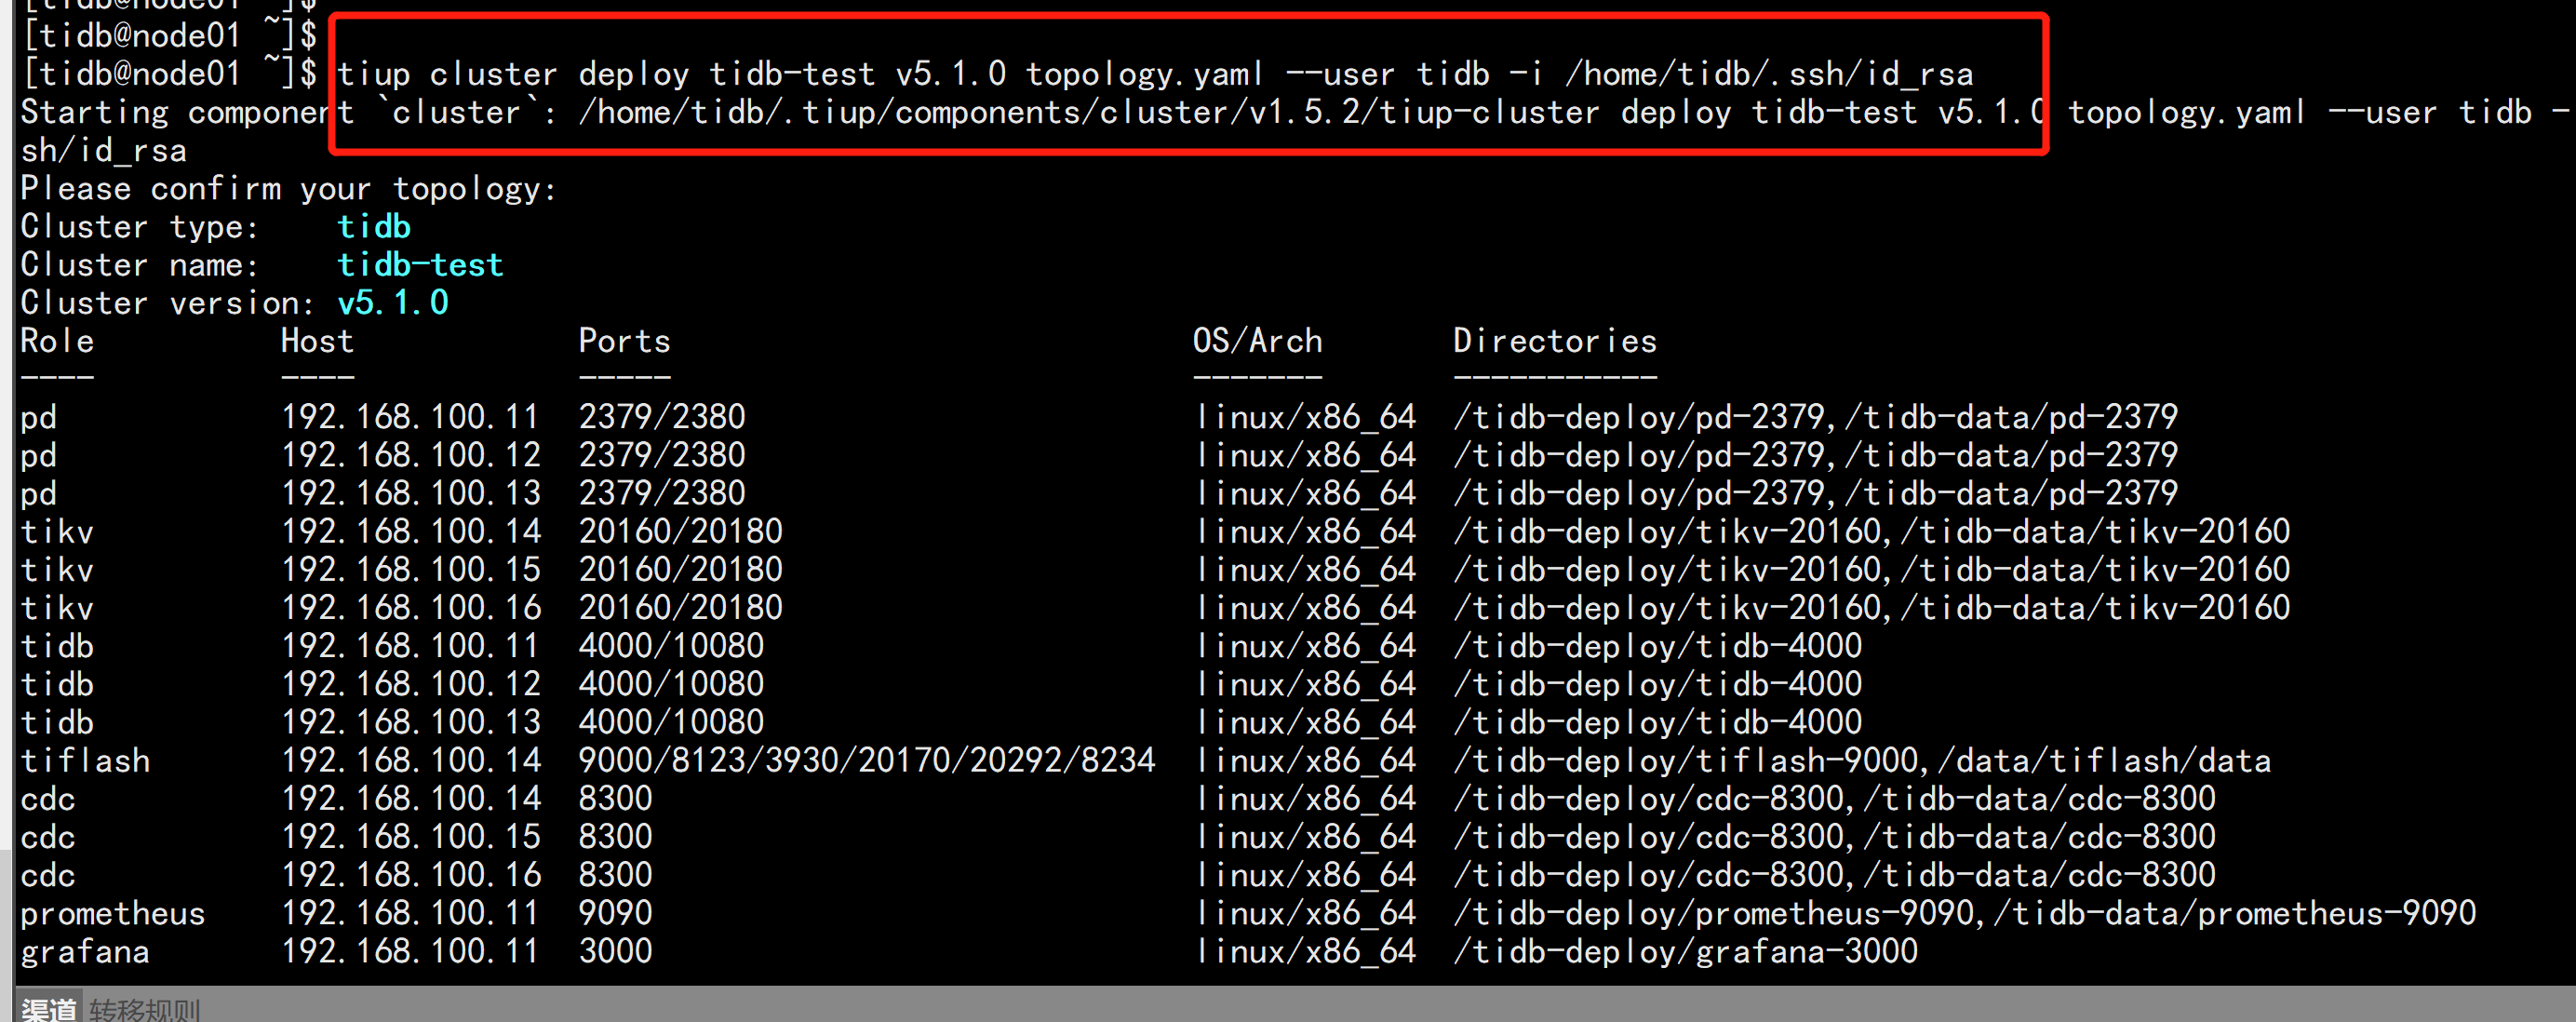2576x1022 pixels.
Task: Click the 'OS/Arch' column header
Action: [1258, 341]
